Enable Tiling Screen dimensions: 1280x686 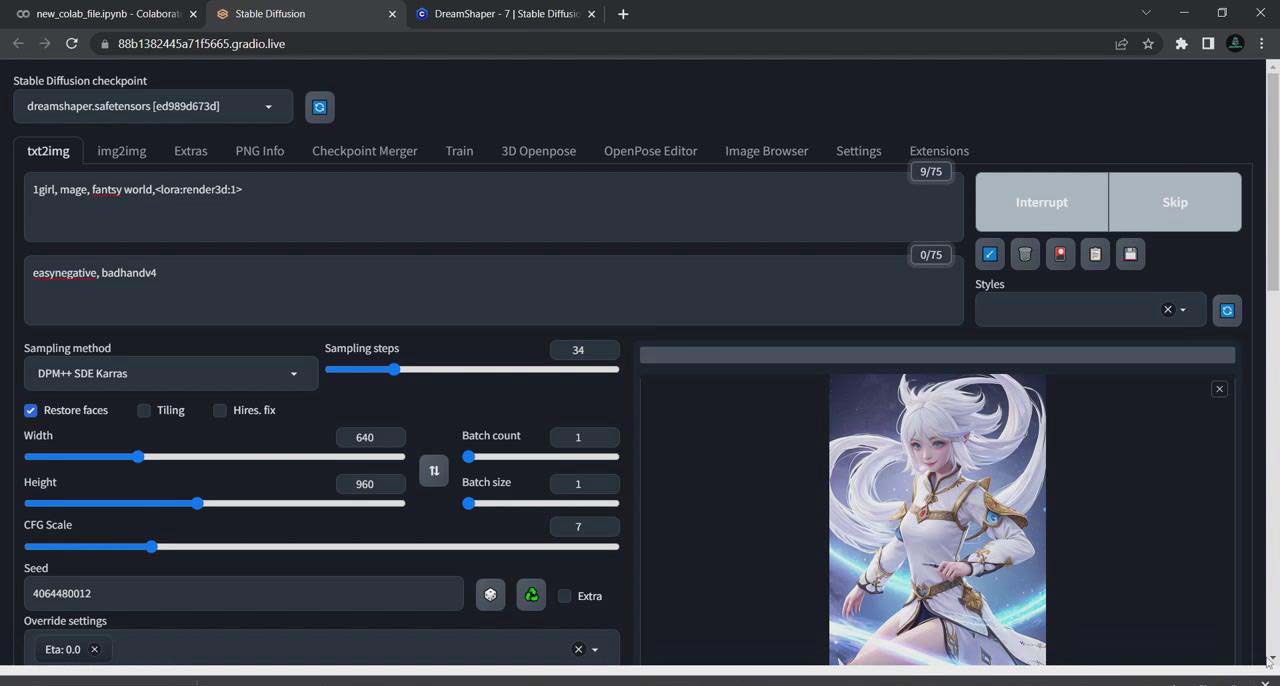(x=144, y=410)
